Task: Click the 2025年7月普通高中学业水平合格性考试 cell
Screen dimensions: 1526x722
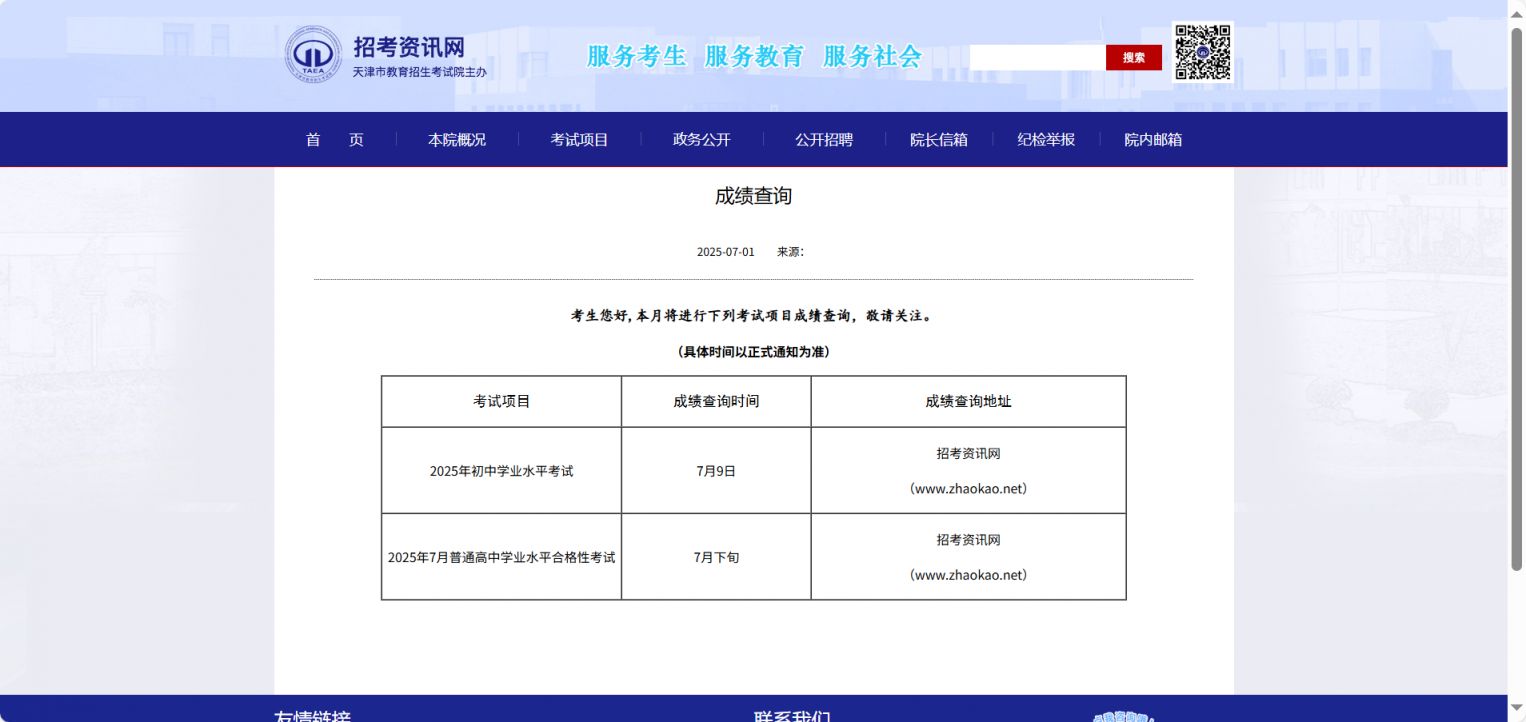Action: point(502,557)
